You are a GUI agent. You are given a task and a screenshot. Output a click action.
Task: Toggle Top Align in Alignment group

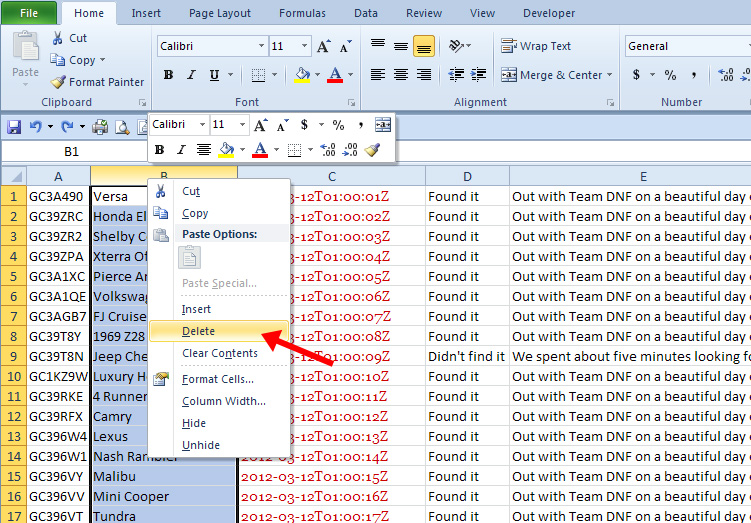[378, 46]
